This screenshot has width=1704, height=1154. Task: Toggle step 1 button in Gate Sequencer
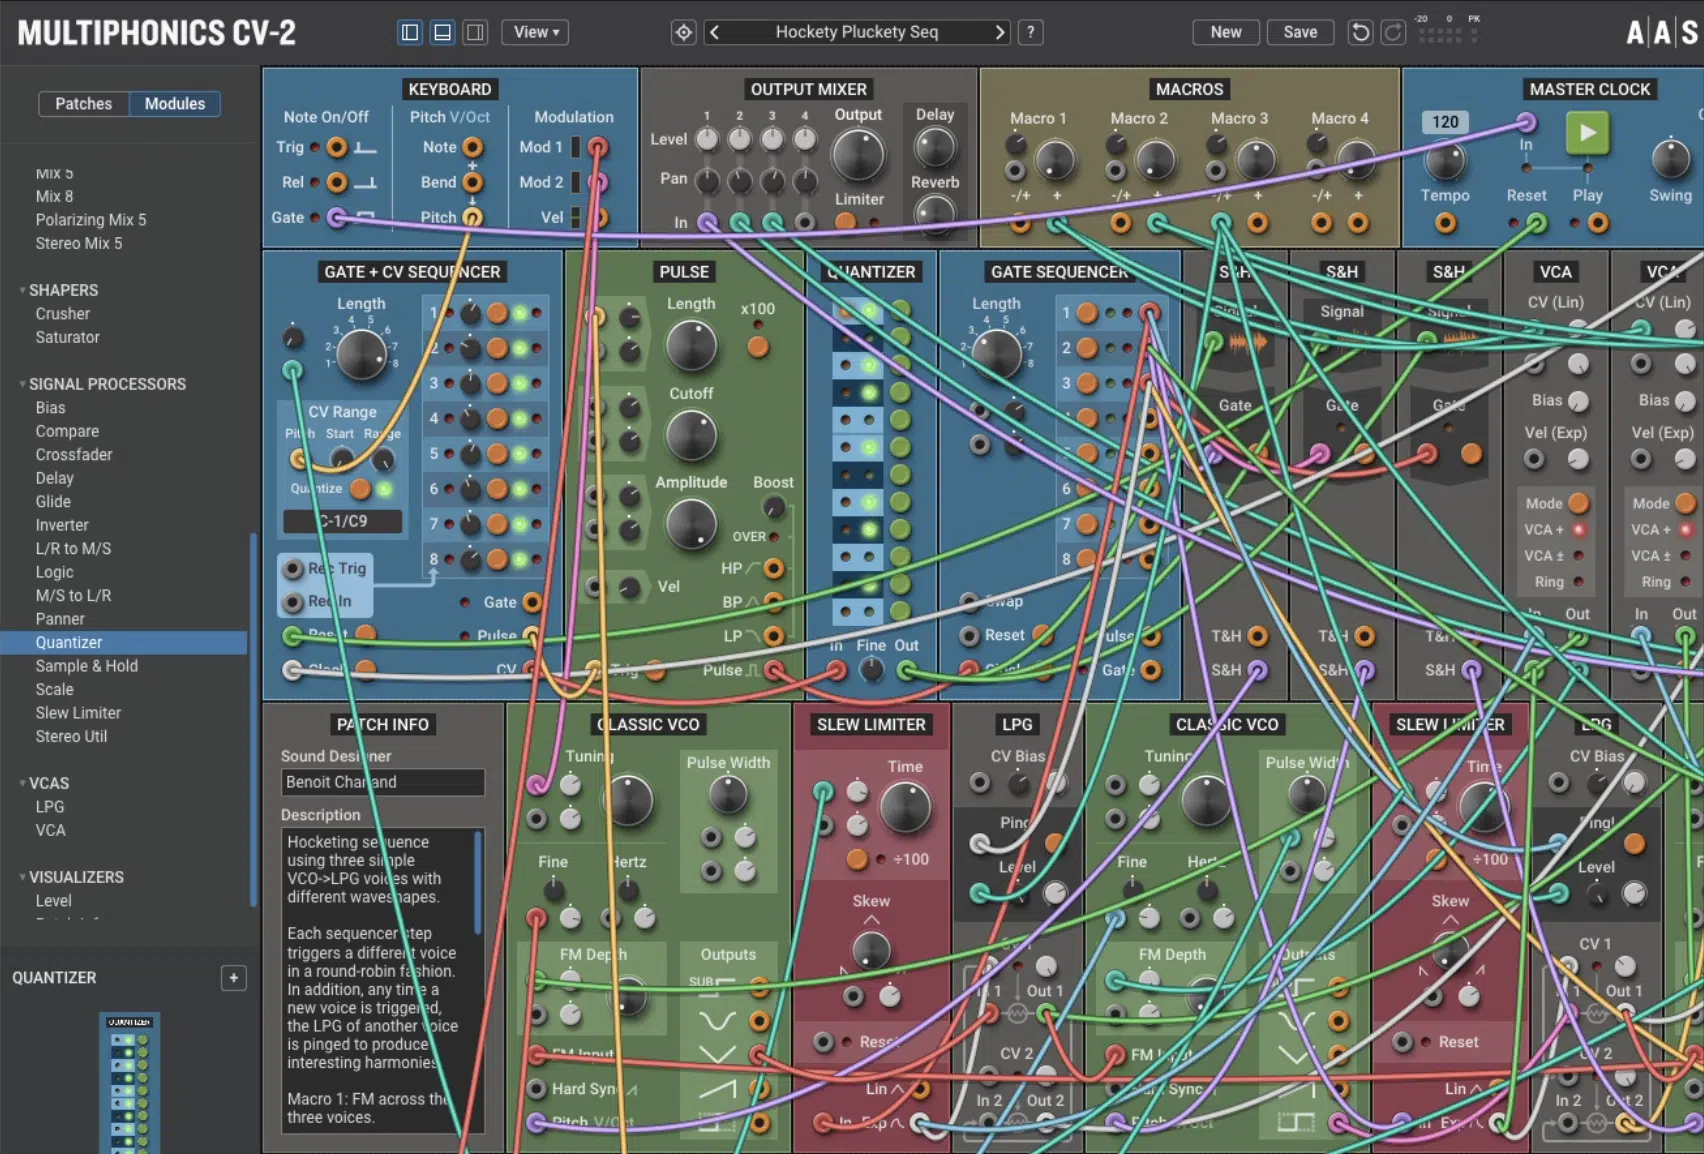(1087, 313)
